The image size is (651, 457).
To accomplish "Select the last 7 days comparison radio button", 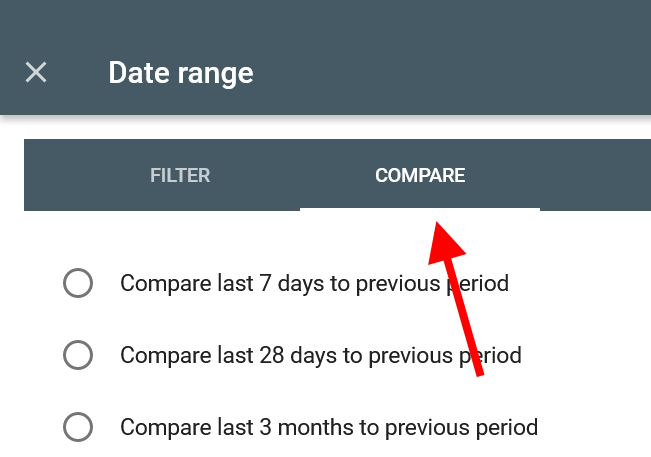I will click(78, 283).
